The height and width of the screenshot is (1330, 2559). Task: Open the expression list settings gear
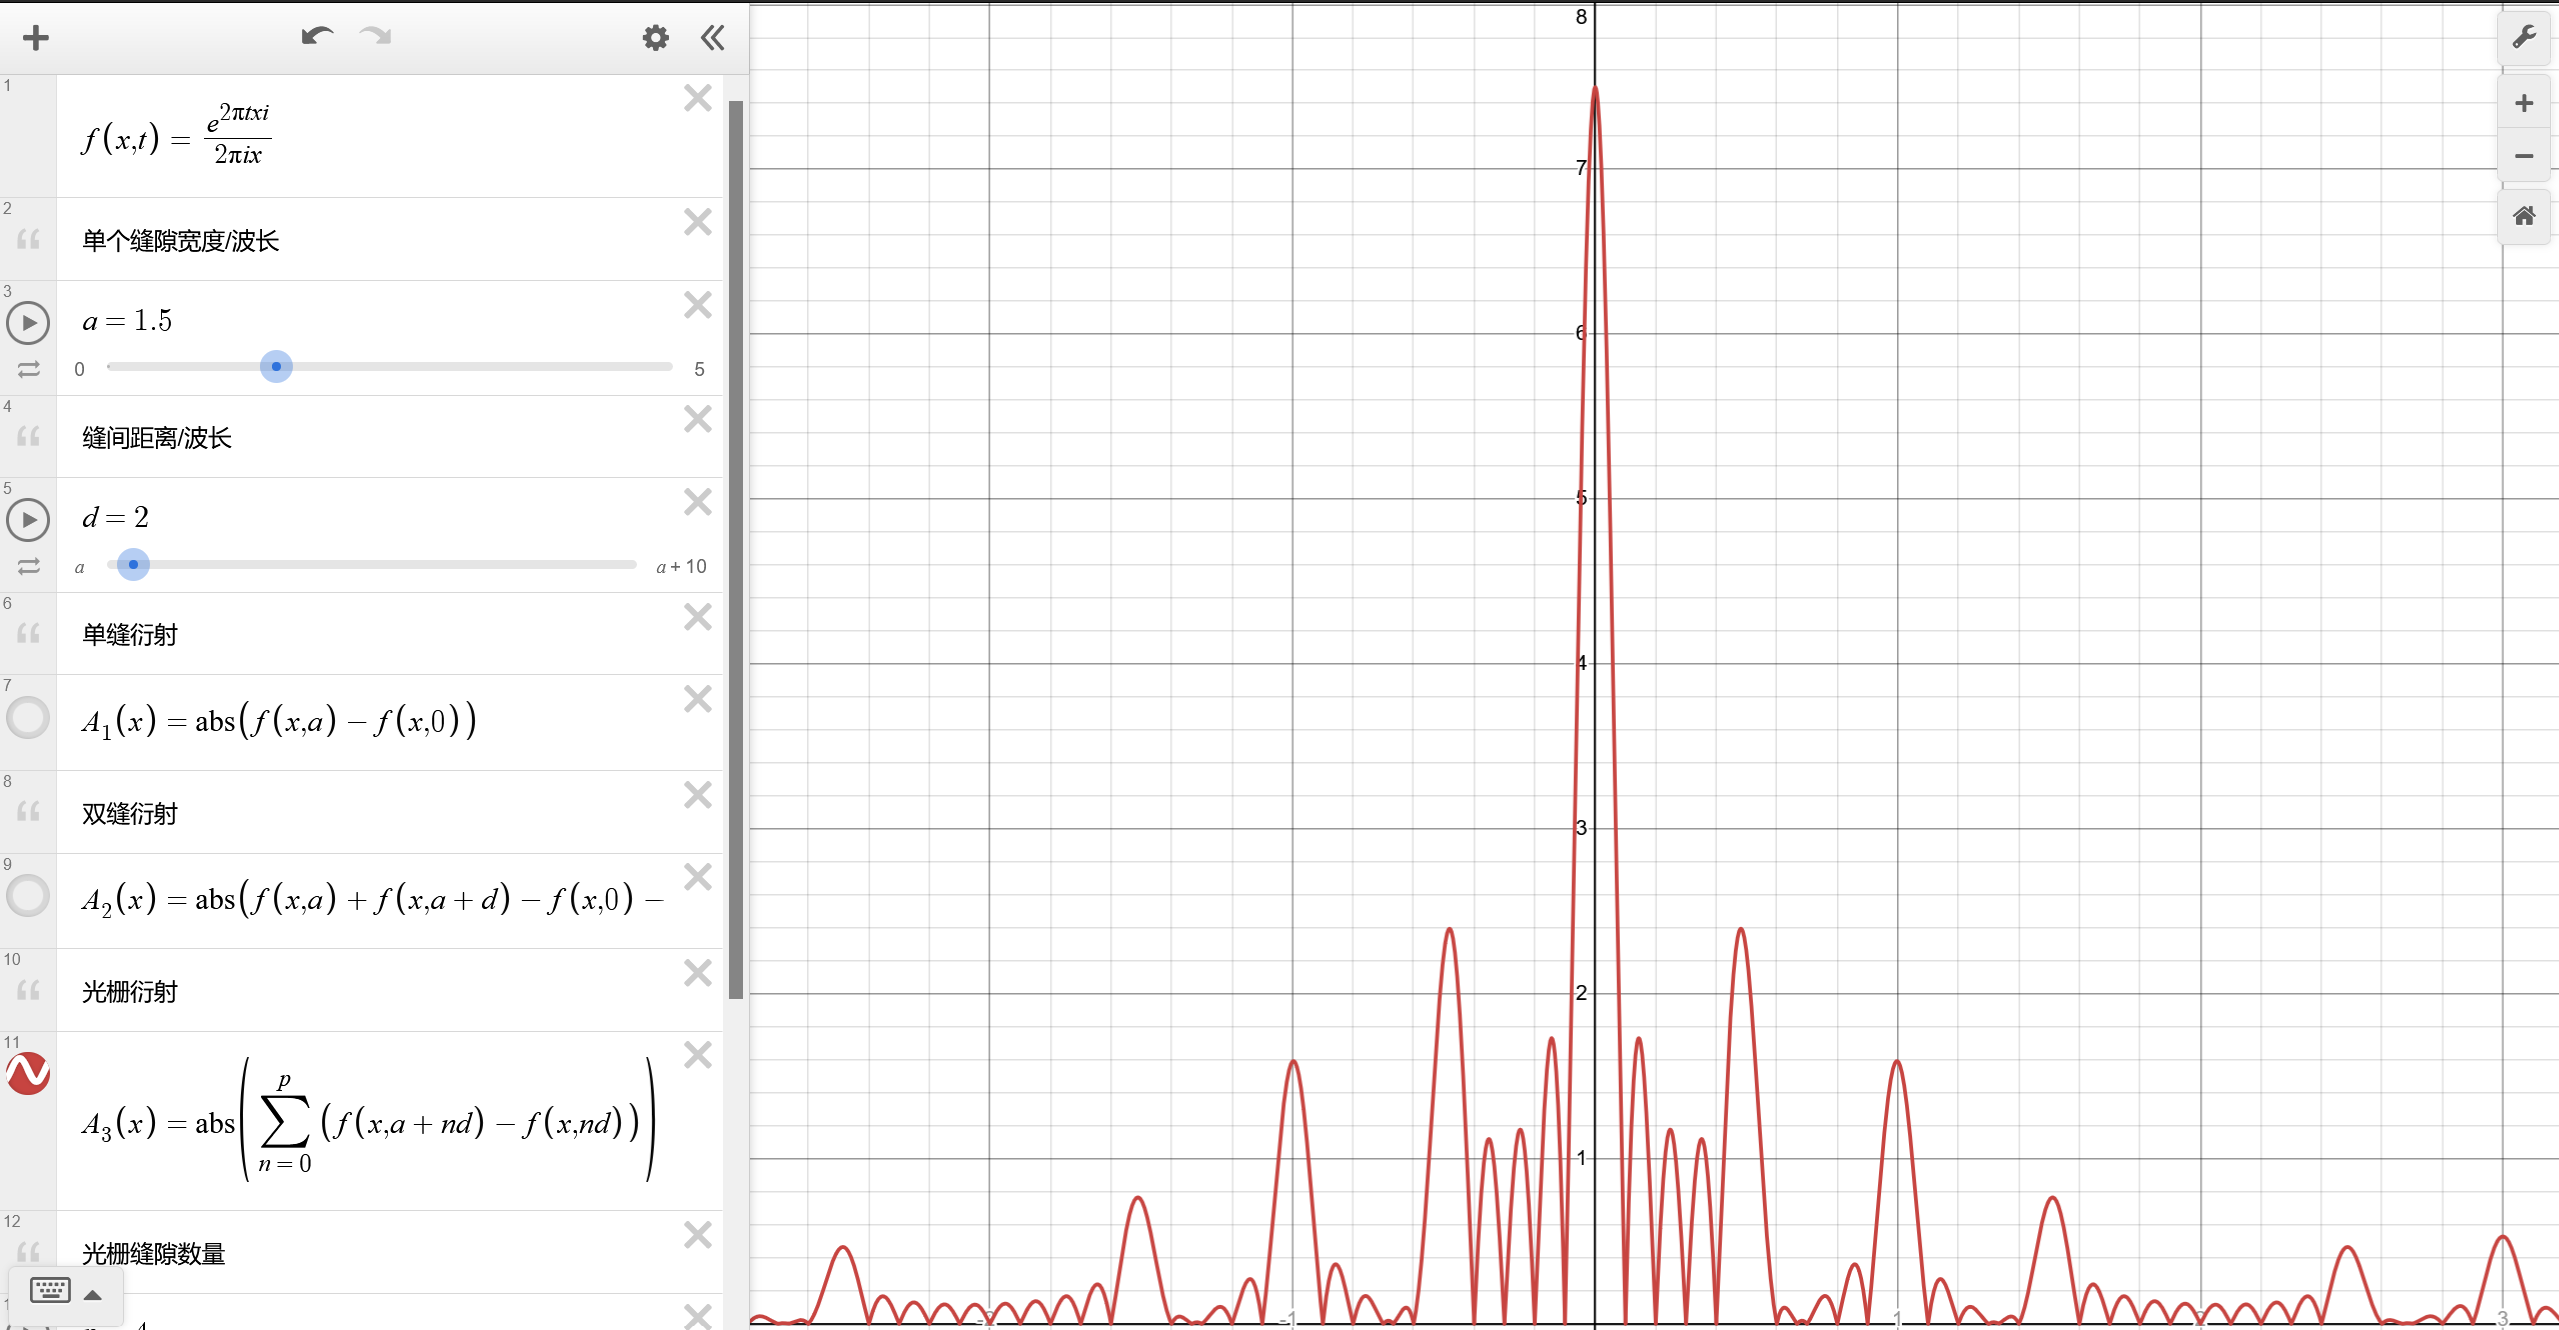pos(655,38)
